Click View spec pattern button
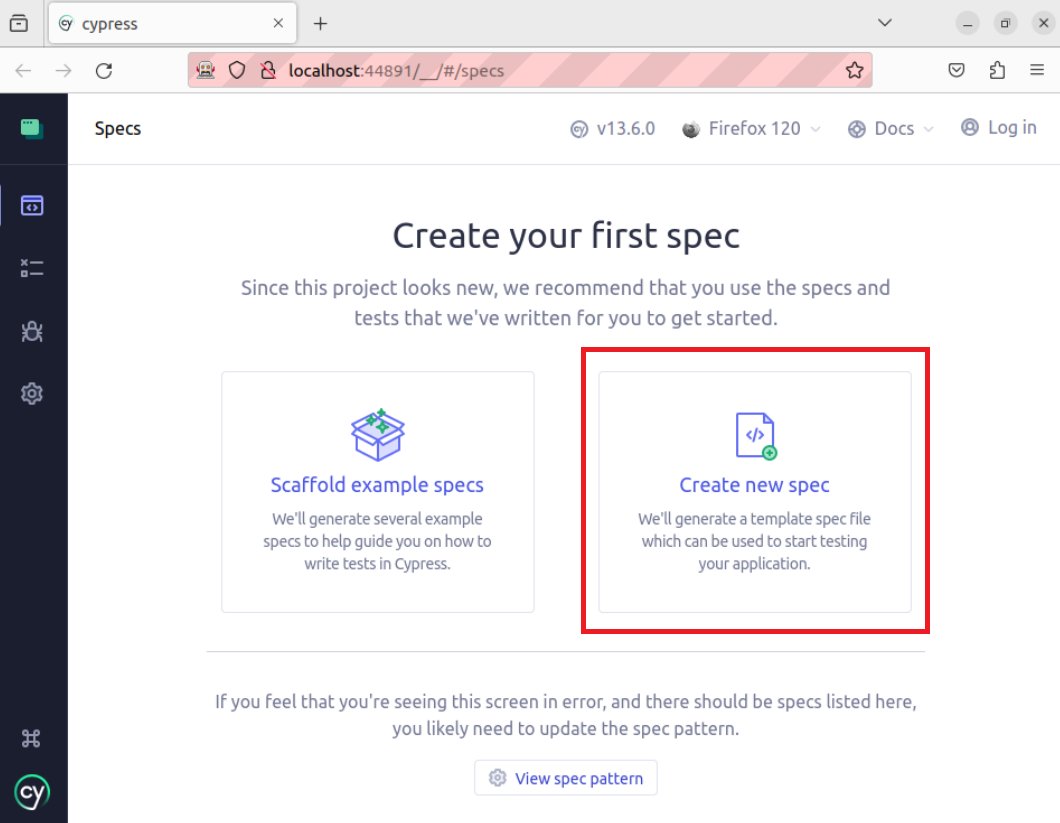Screen dimensions: 1060x823 click(566, 778)
